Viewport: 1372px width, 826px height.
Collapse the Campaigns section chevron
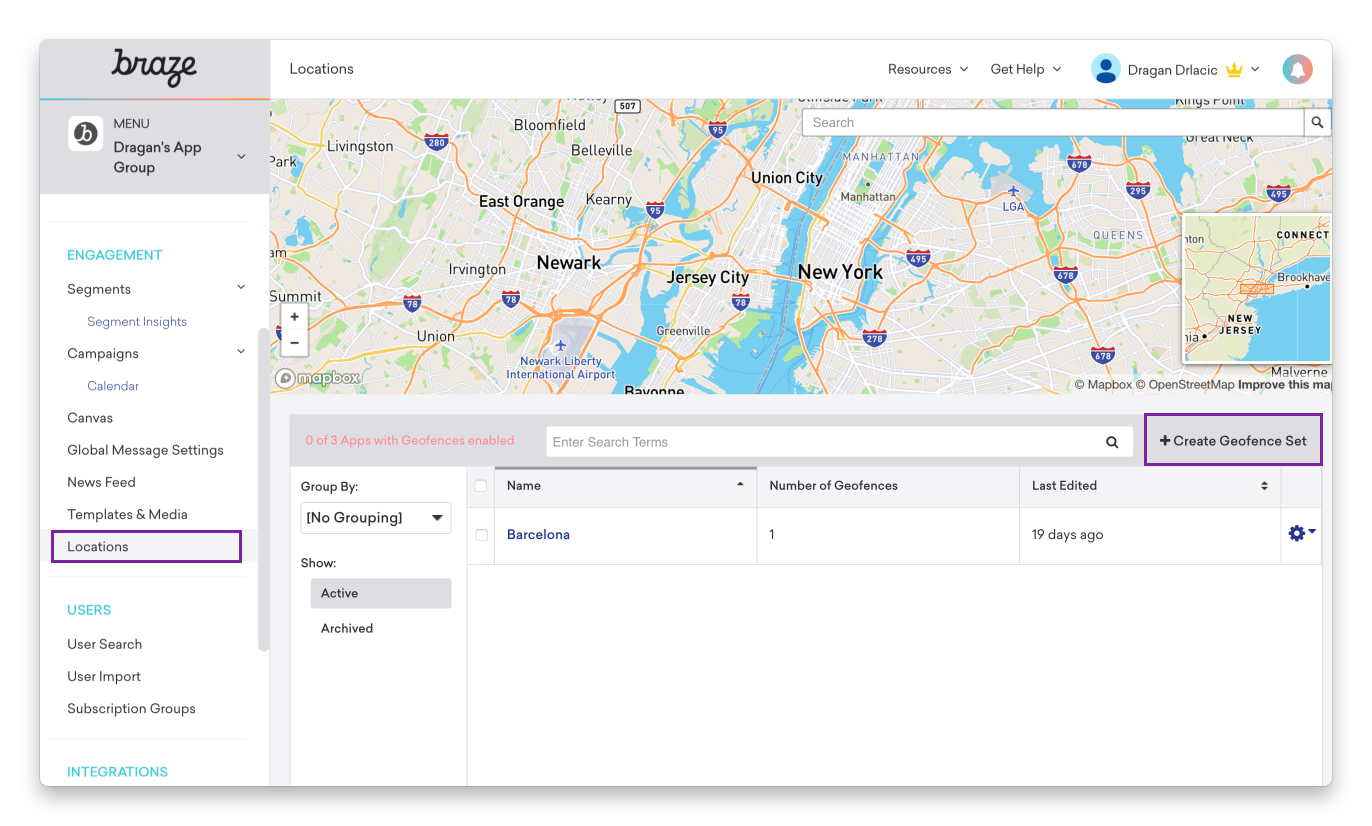tap(241, 352)
